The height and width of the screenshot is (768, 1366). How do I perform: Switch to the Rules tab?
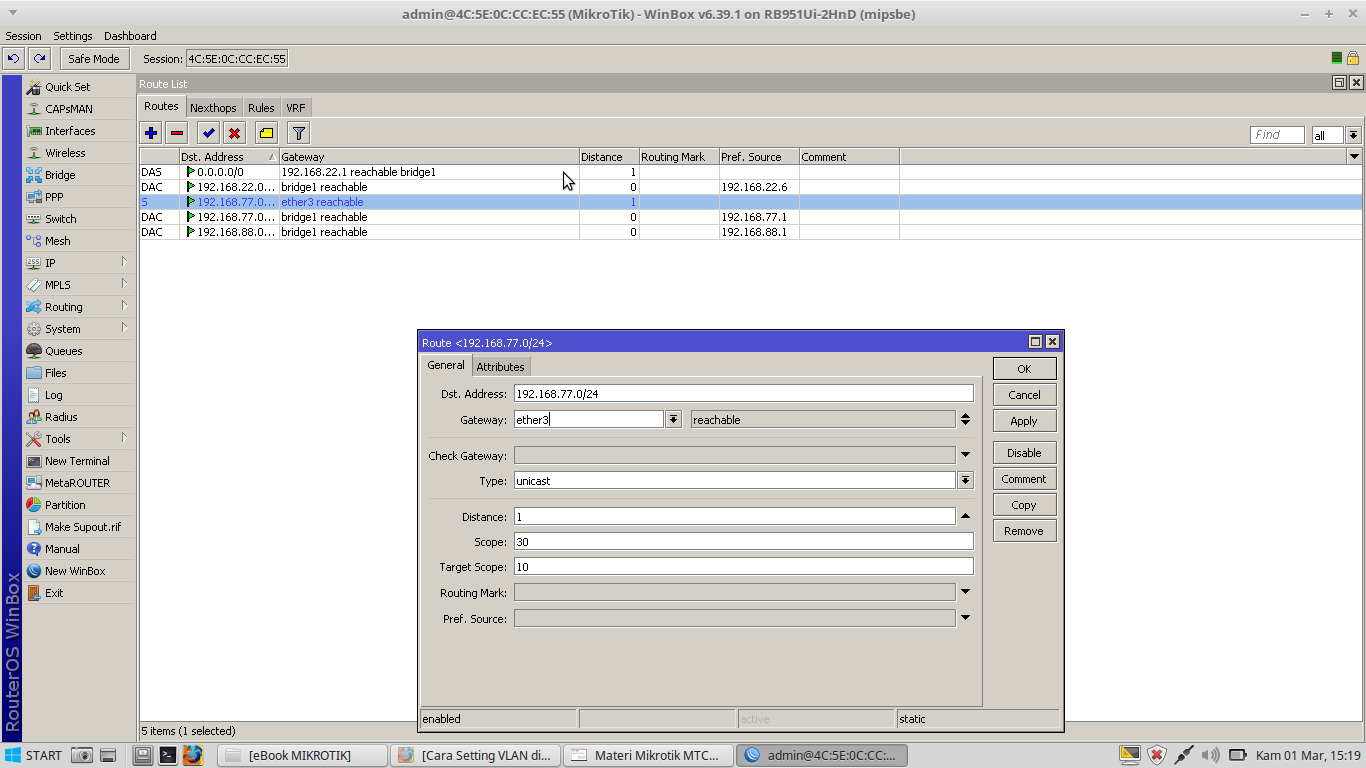click(x=261, y=108)
